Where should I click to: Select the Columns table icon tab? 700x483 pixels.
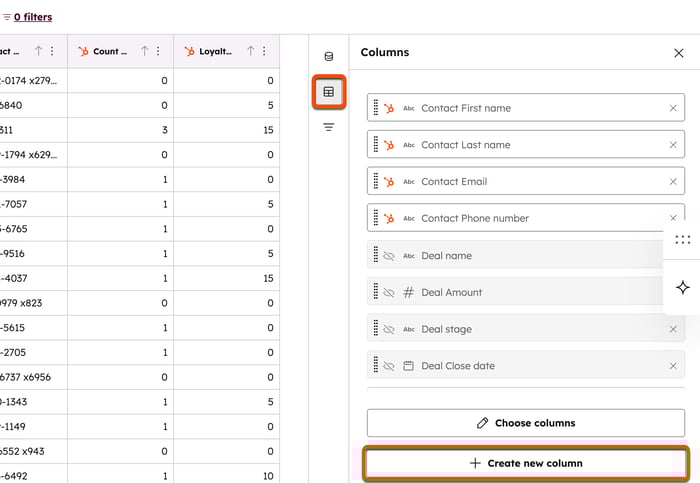point(329,92)
